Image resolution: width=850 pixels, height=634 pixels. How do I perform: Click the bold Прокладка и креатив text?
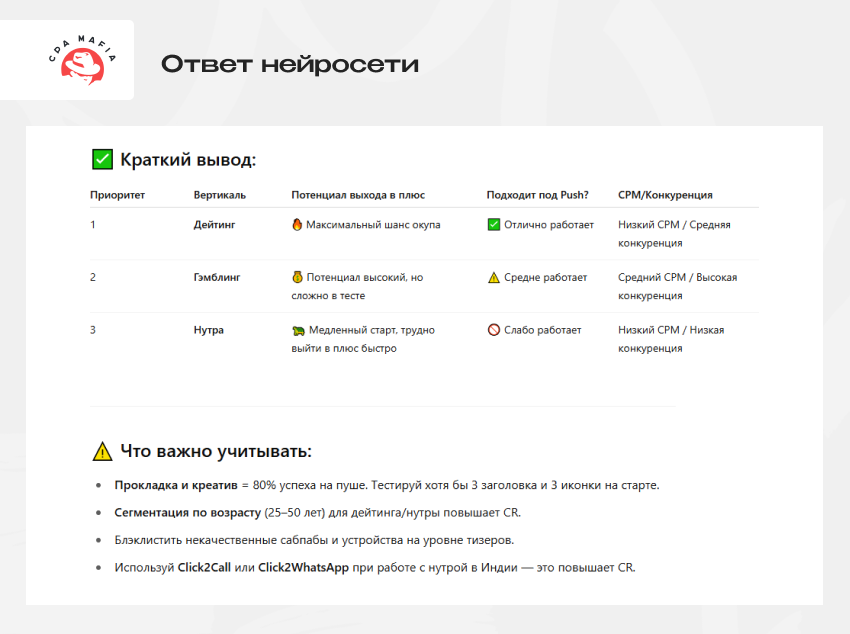click(x=176, y=486)
